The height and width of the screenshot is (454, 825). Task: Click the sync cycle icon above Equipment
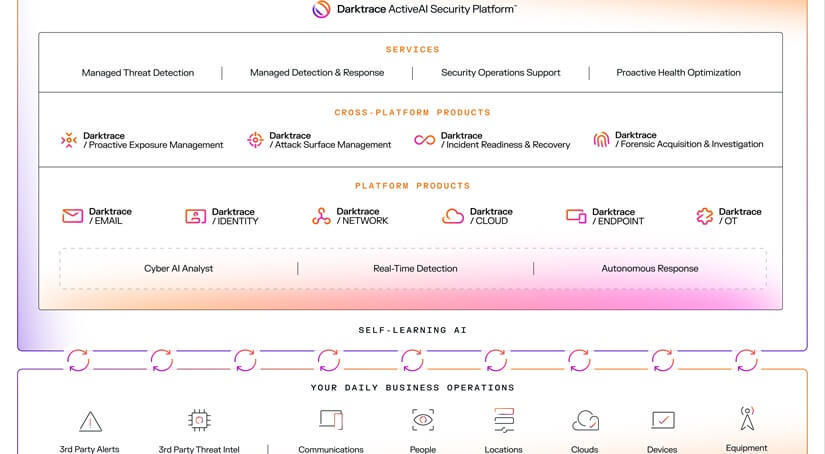(x=747, y=360)
